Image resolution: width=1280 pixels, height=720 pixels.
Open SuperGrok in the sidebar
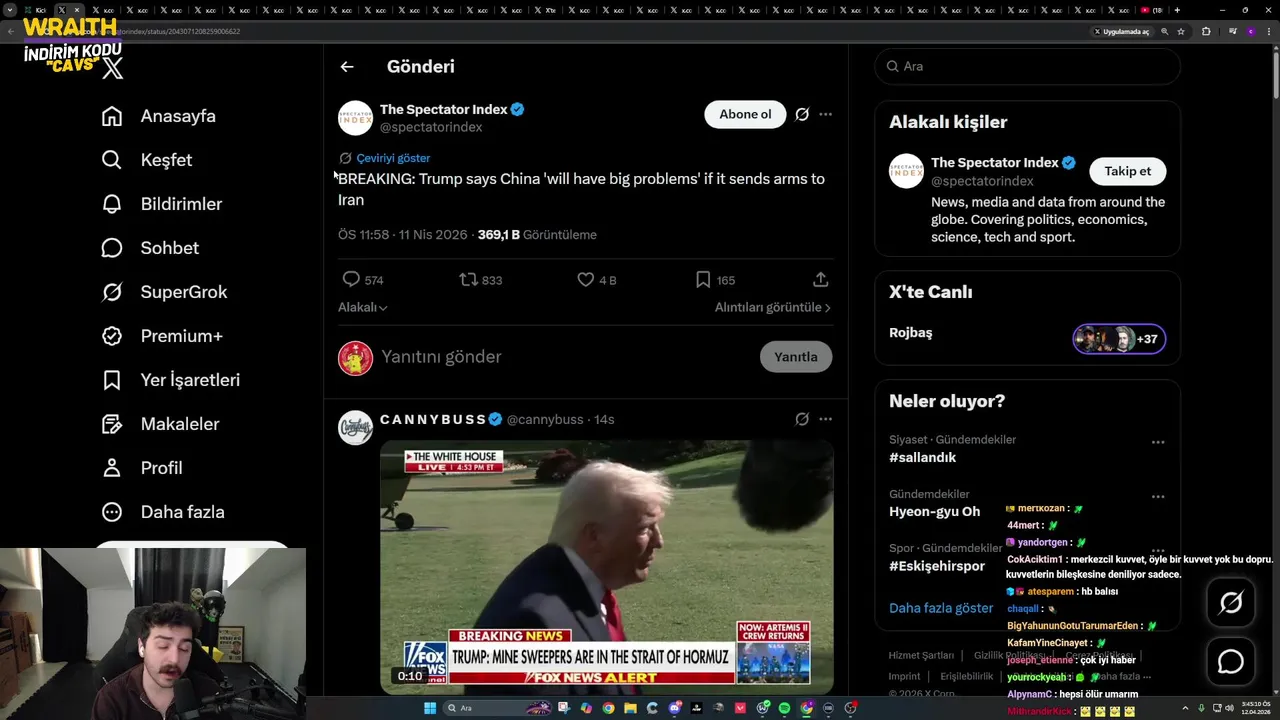point(165,292)
